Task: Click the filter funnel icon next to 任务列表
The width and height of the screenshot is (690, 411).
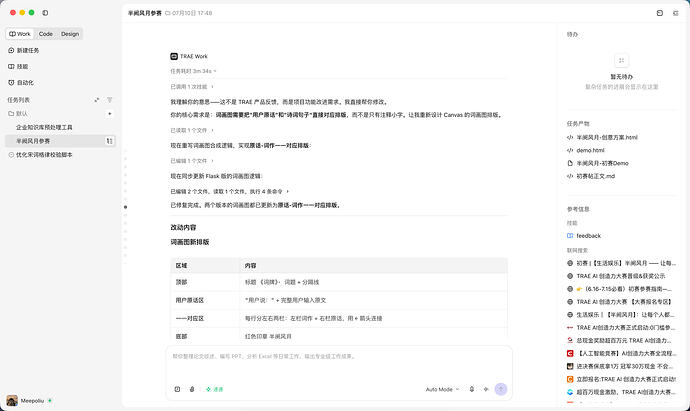Action: pos(110,100)
